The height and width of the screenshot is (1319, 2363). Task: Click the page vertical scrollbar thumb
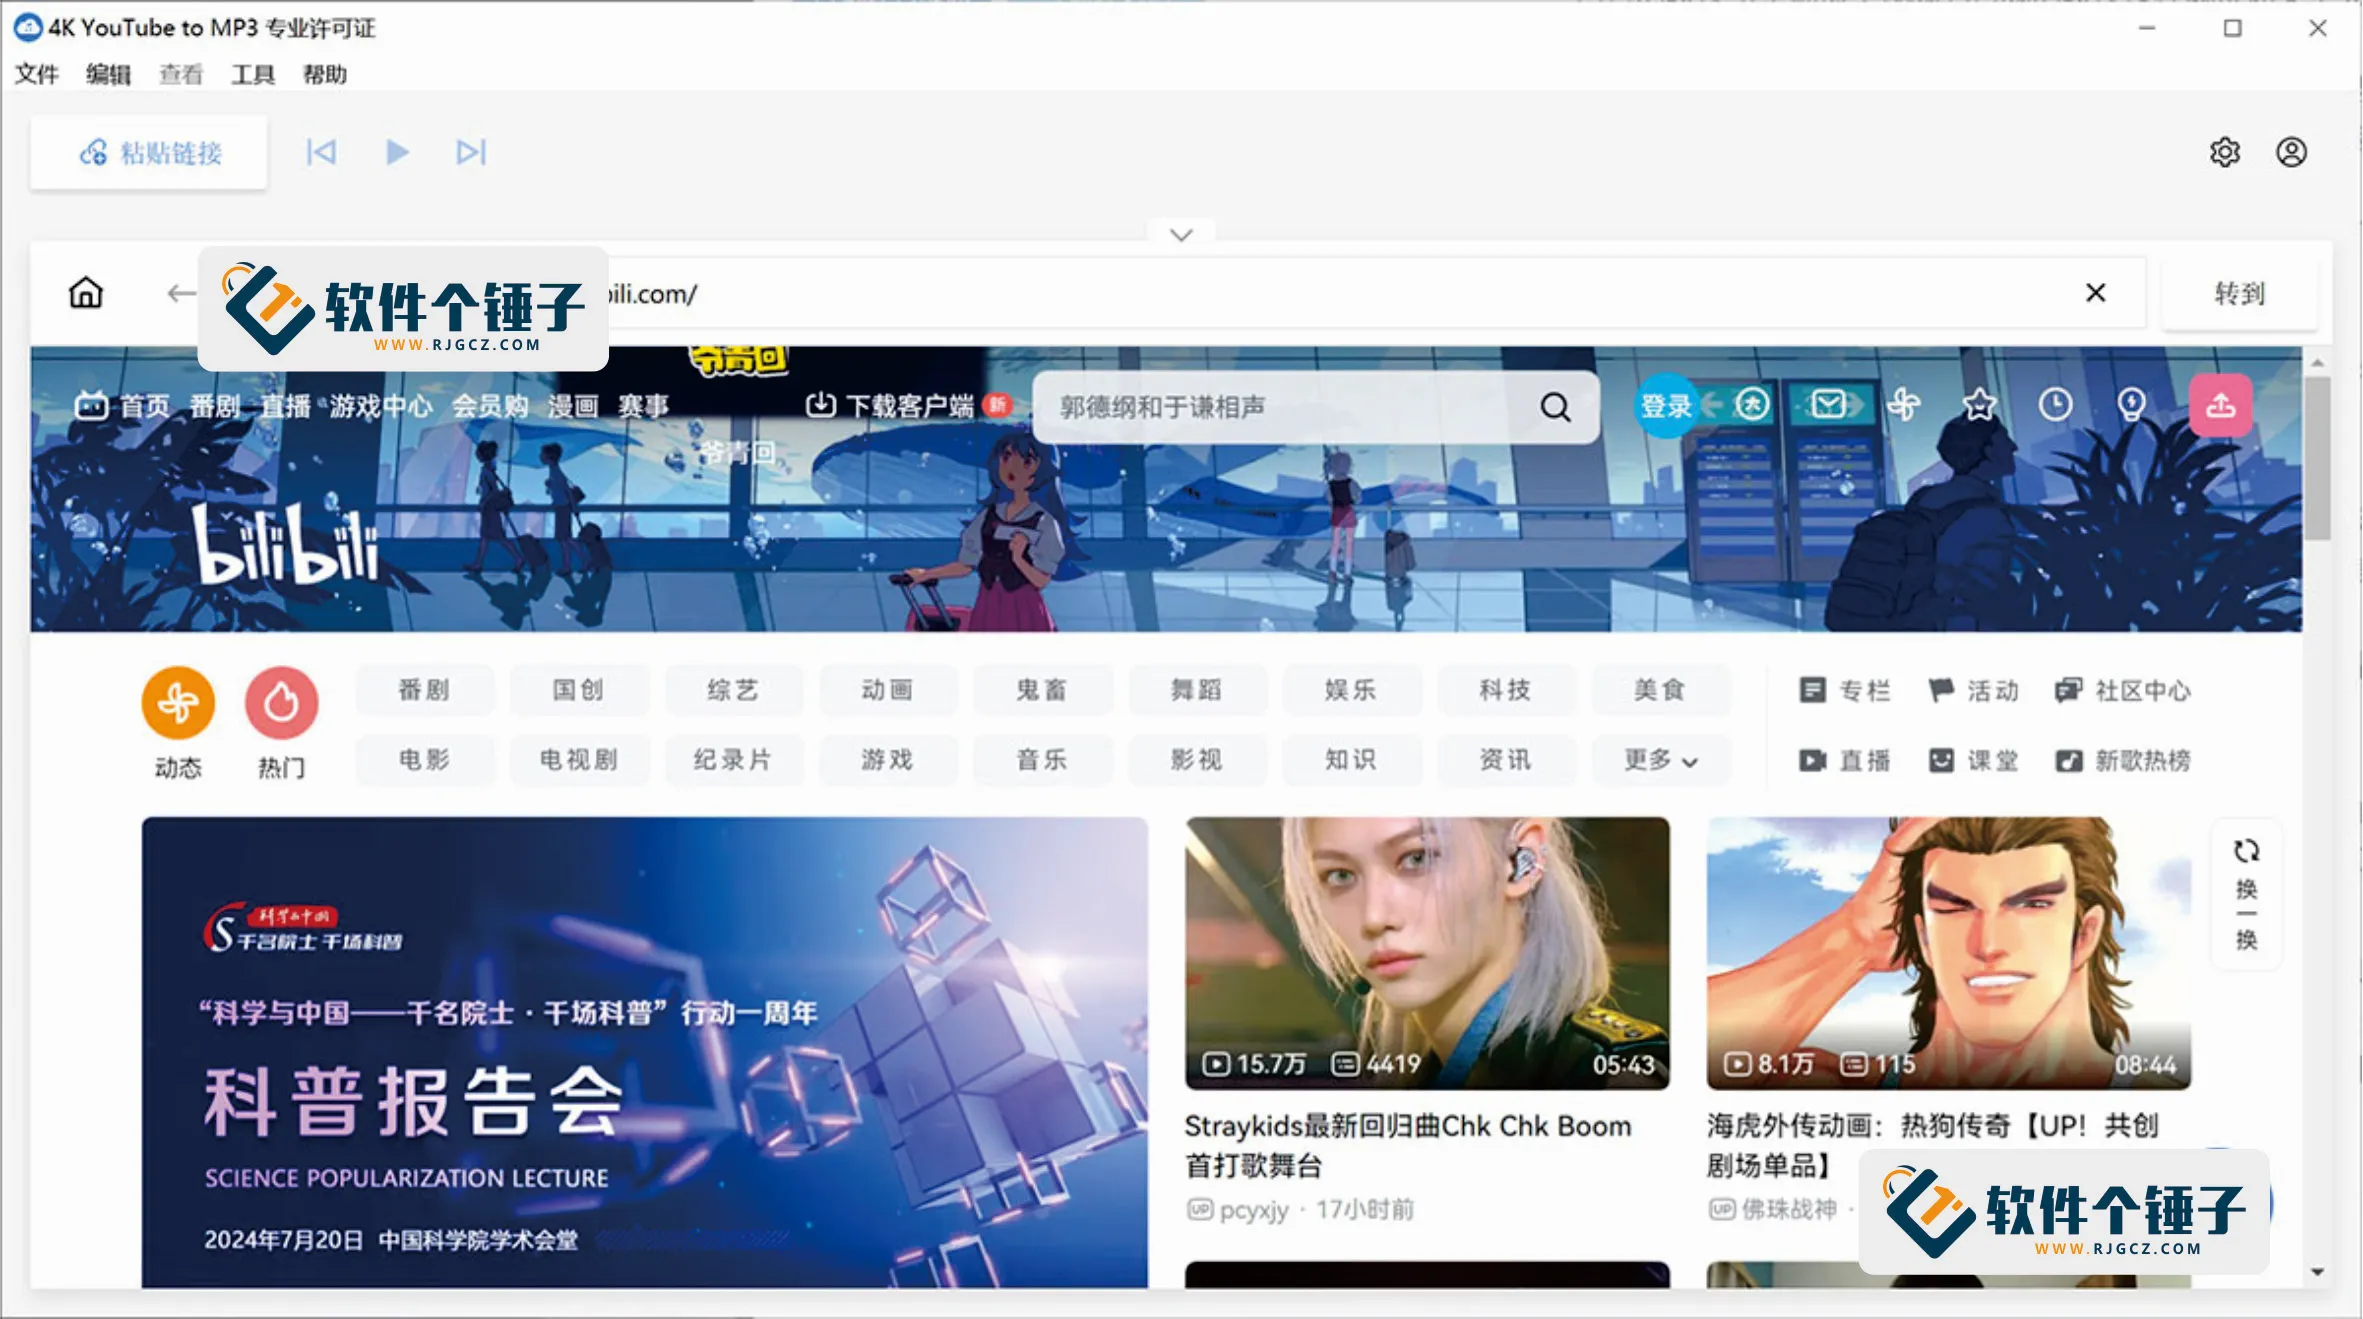tap(2317, 458)
